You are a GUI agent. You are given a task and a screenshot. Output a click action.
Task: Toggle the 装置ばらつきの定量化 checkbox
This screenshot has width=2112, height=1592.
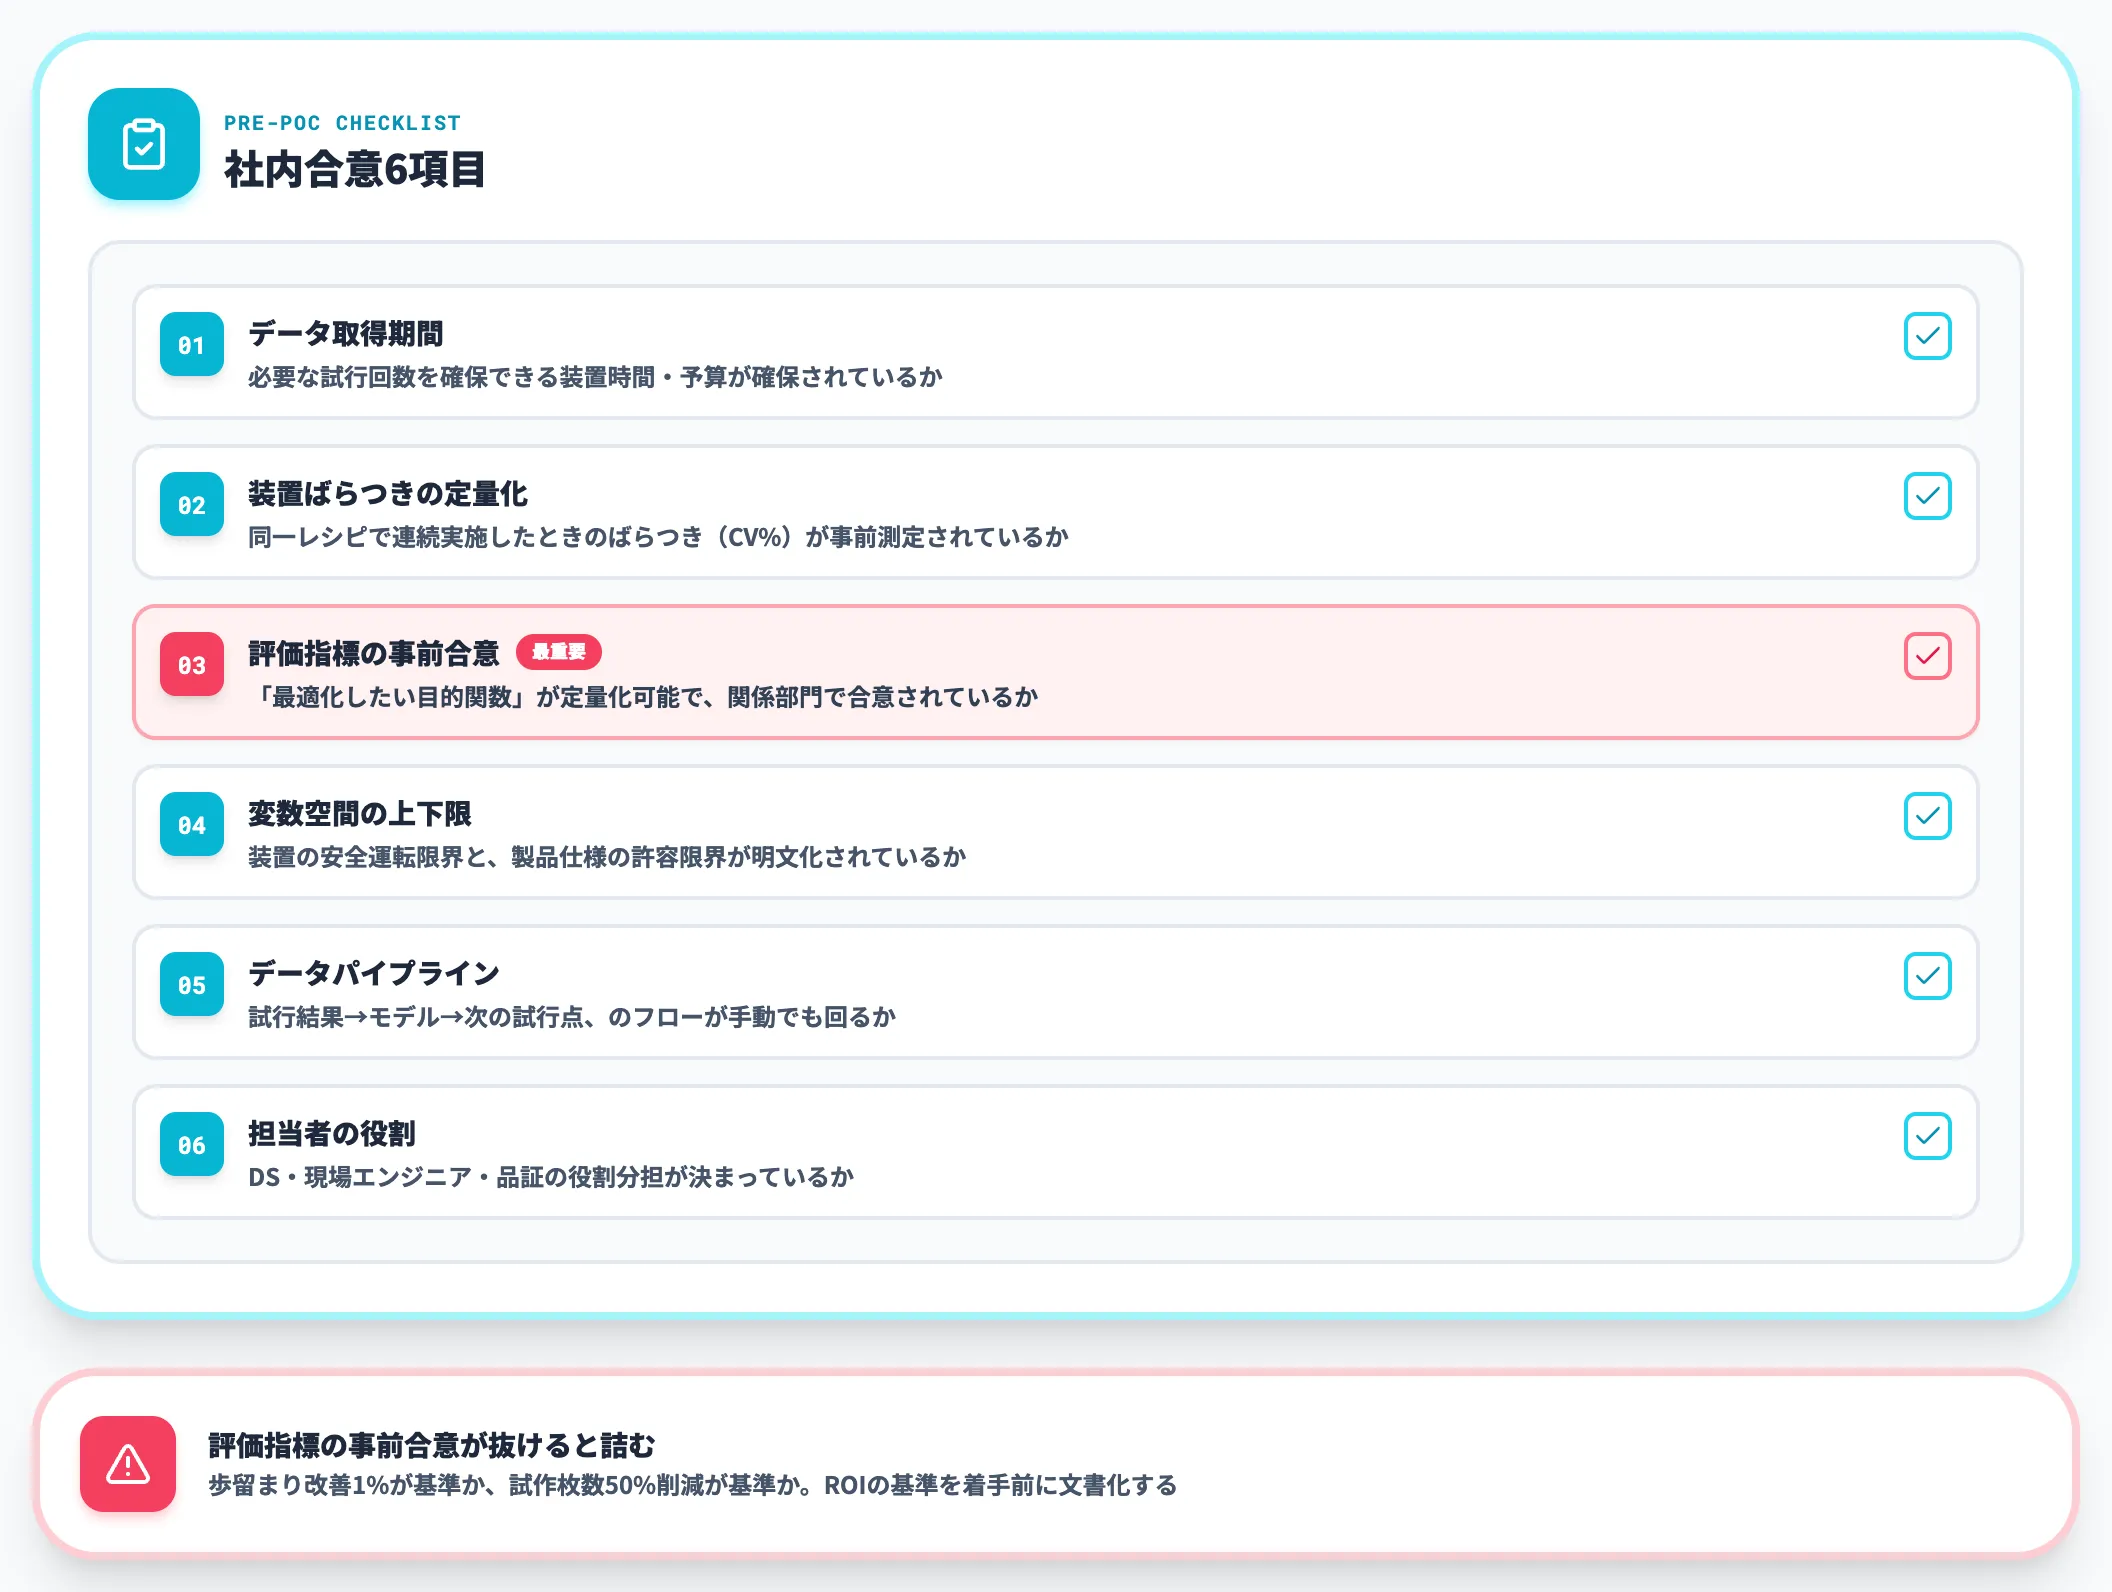(1928, 496)
